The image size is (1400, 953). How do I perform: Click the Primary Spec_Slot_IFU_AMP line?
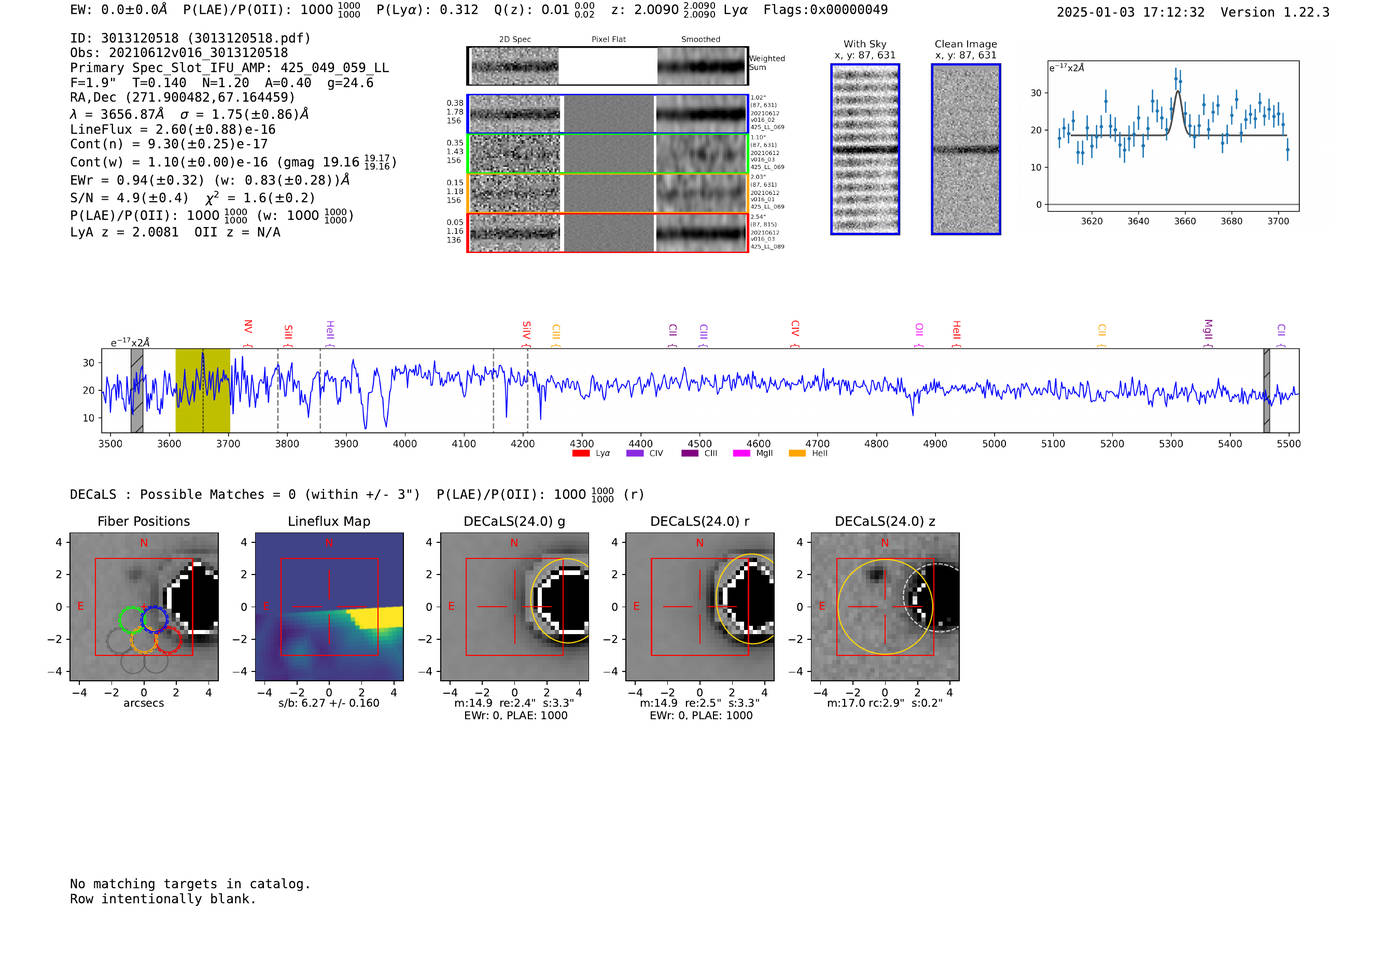click(230, 68)
